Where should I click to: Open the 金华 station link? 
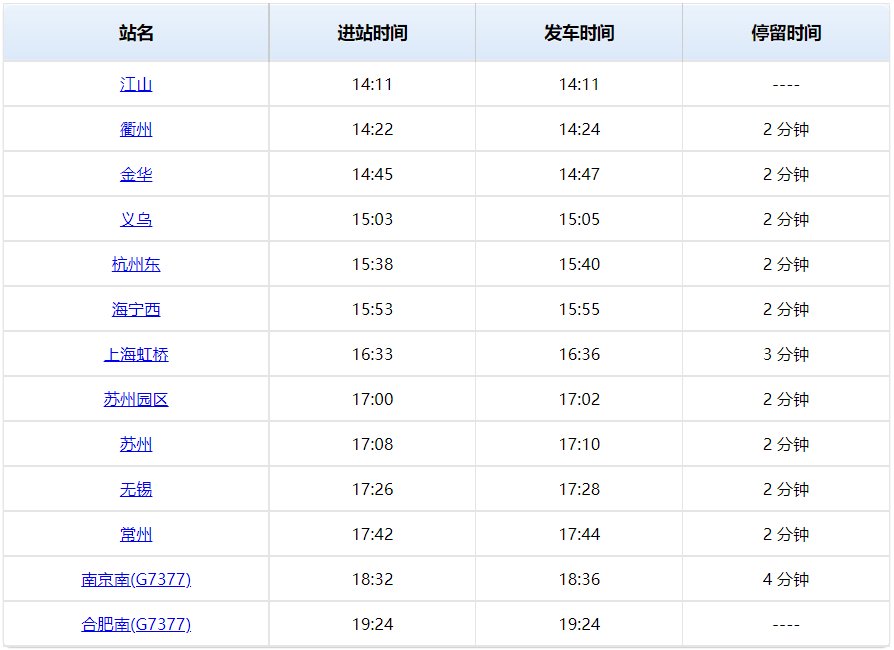click(136, 175)
